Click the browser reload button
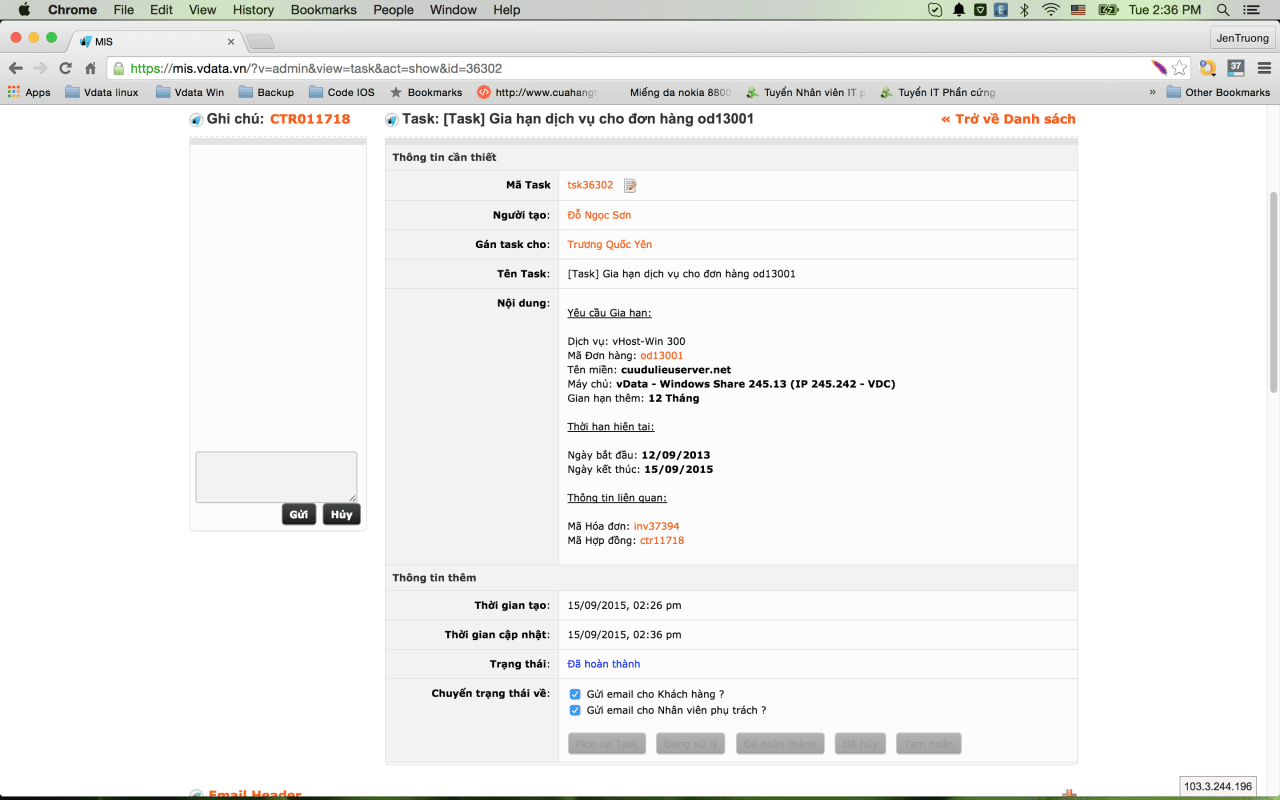The image size is (1280, 800). tap(66, 68)
